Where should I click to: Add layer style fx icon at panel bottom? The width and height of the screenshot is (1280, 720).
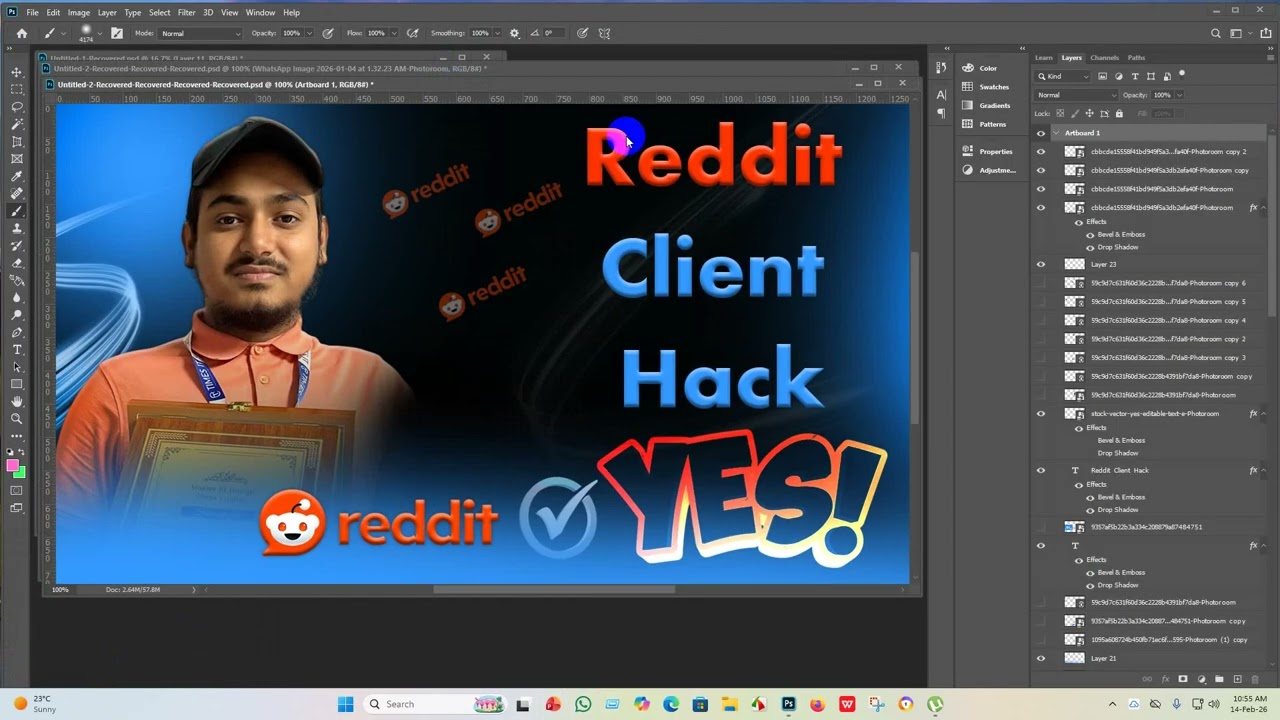click(1165, 679)
